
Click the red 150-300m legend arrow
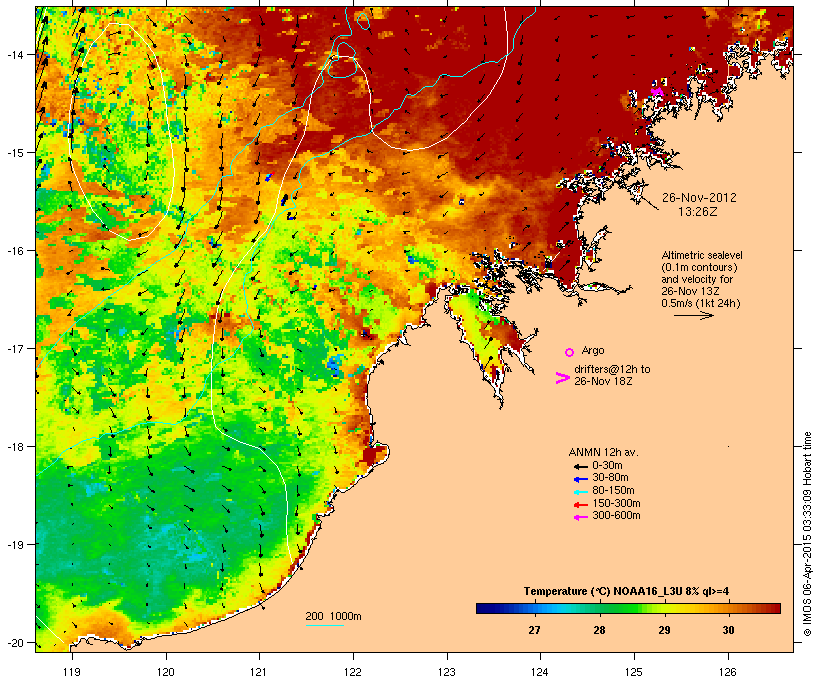click(581, 505)
